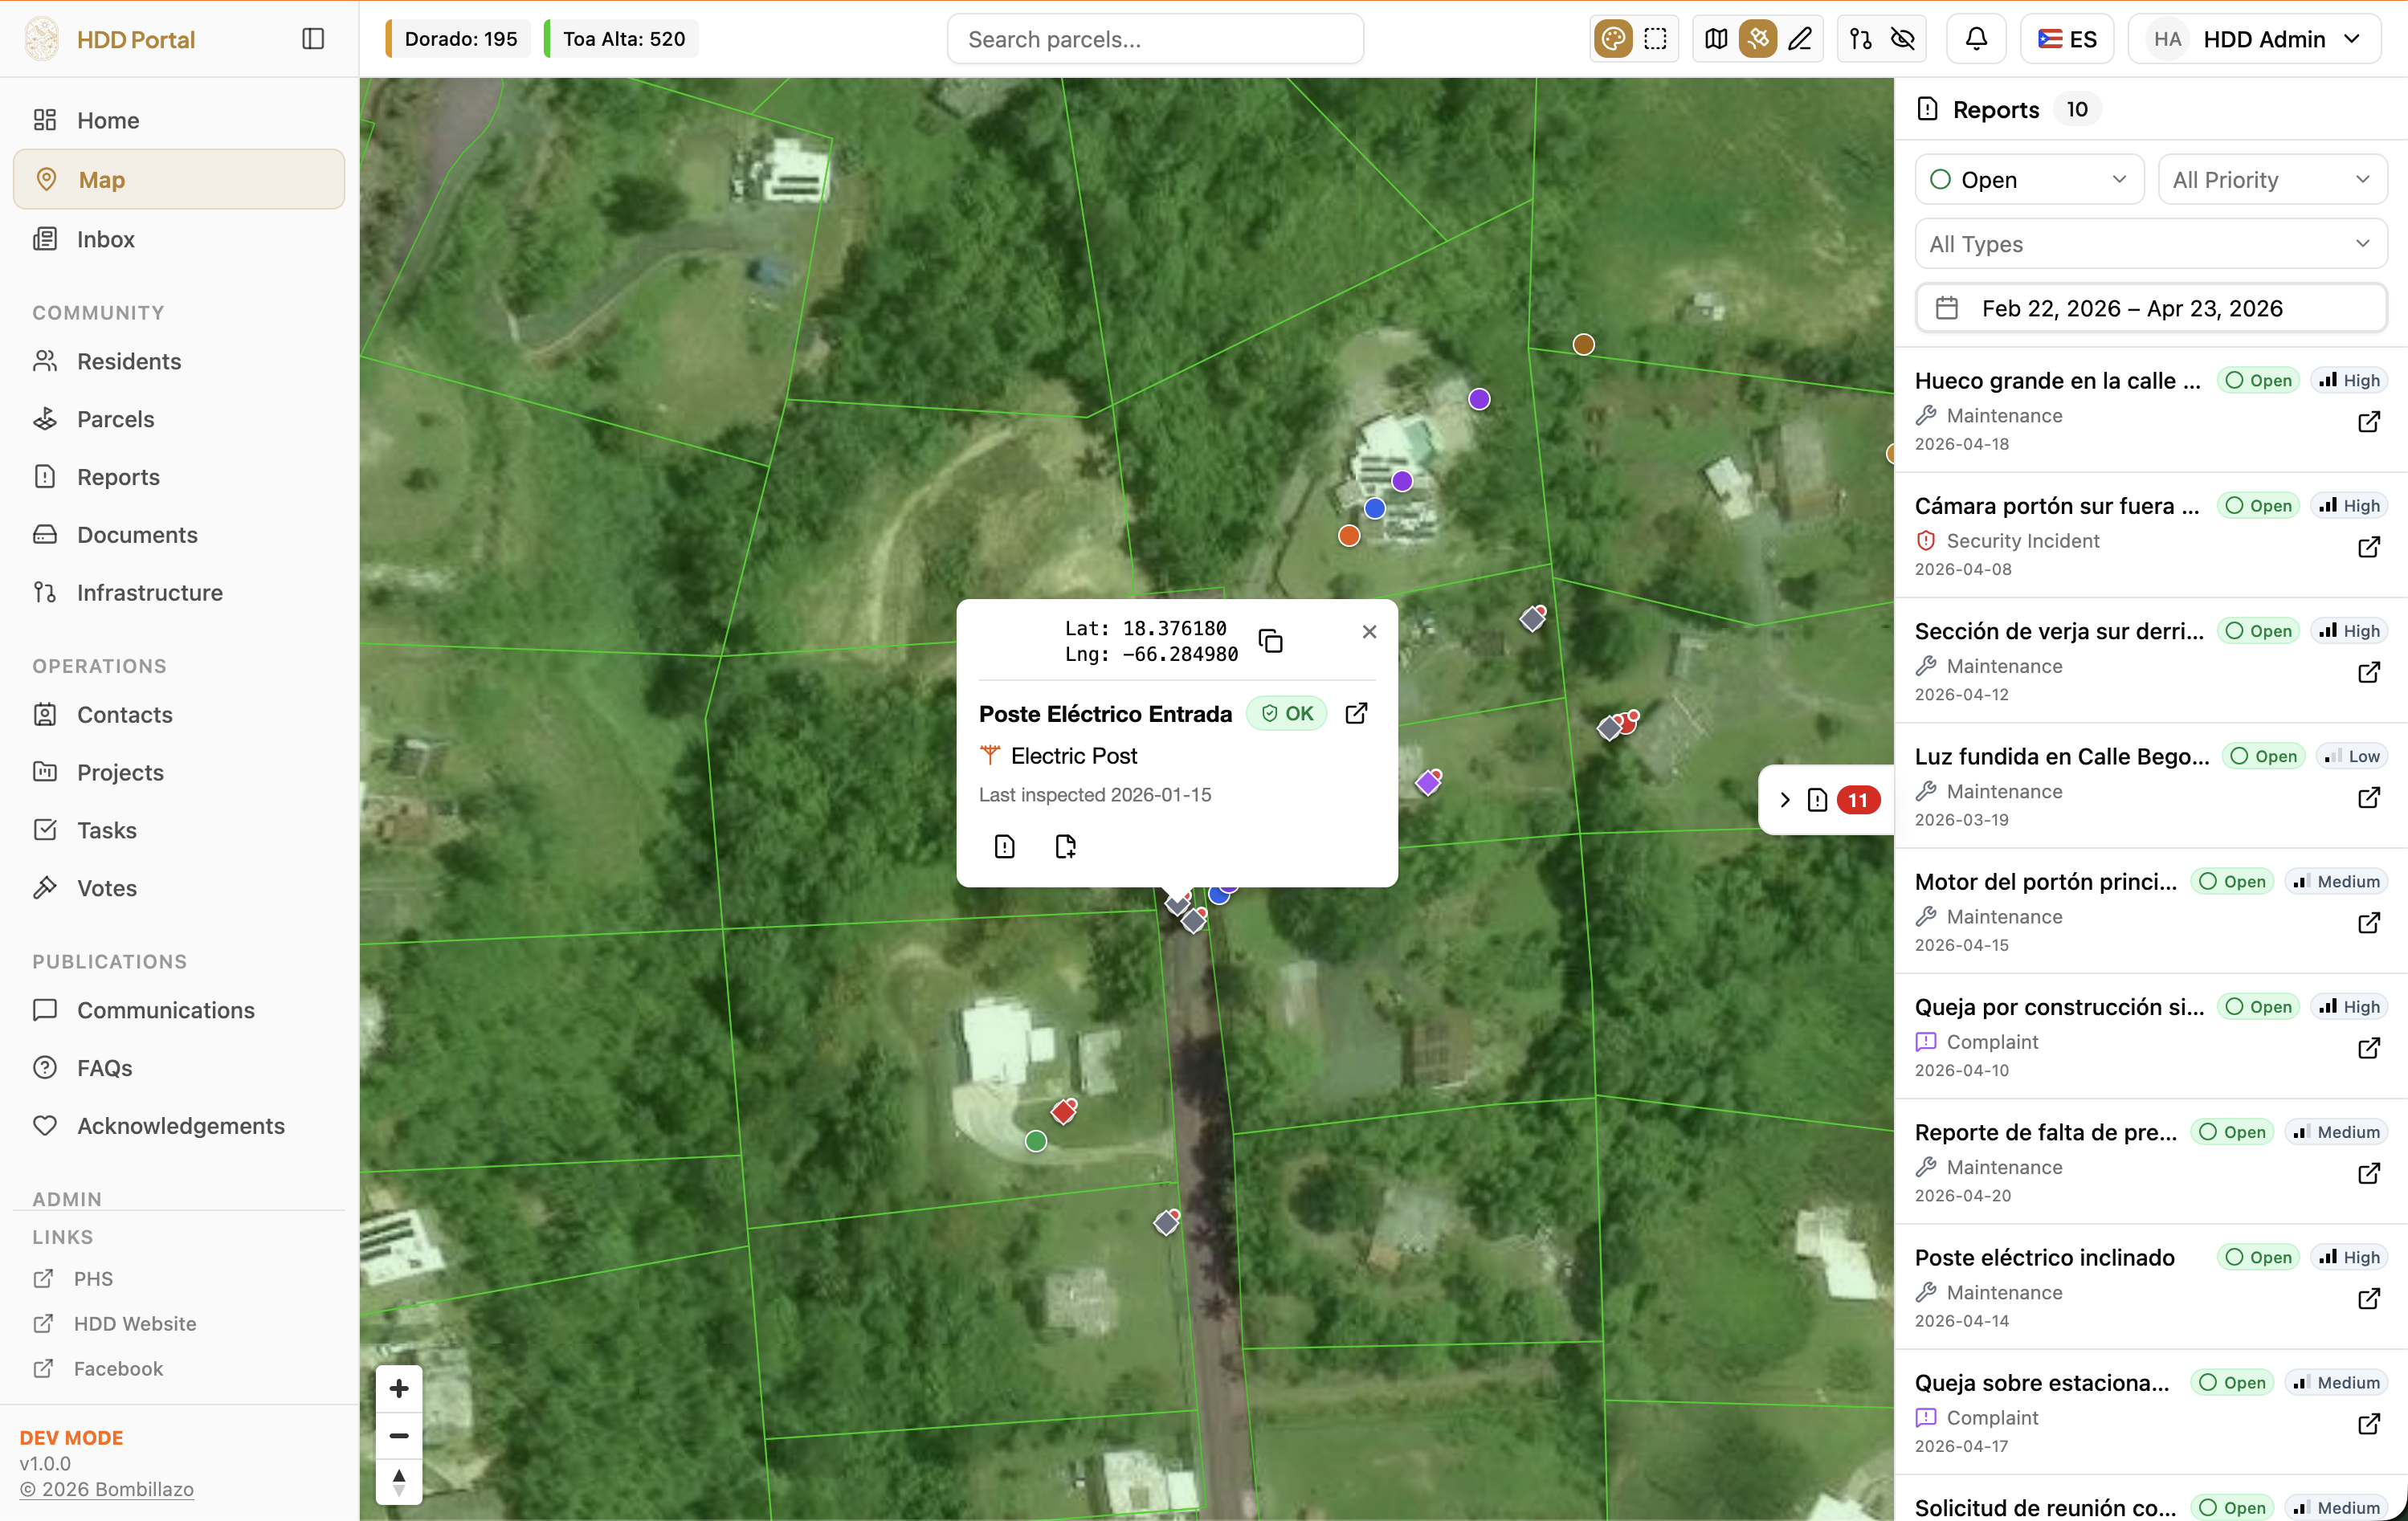
Task: Open the Votes page
Action: tap(179, 888)
